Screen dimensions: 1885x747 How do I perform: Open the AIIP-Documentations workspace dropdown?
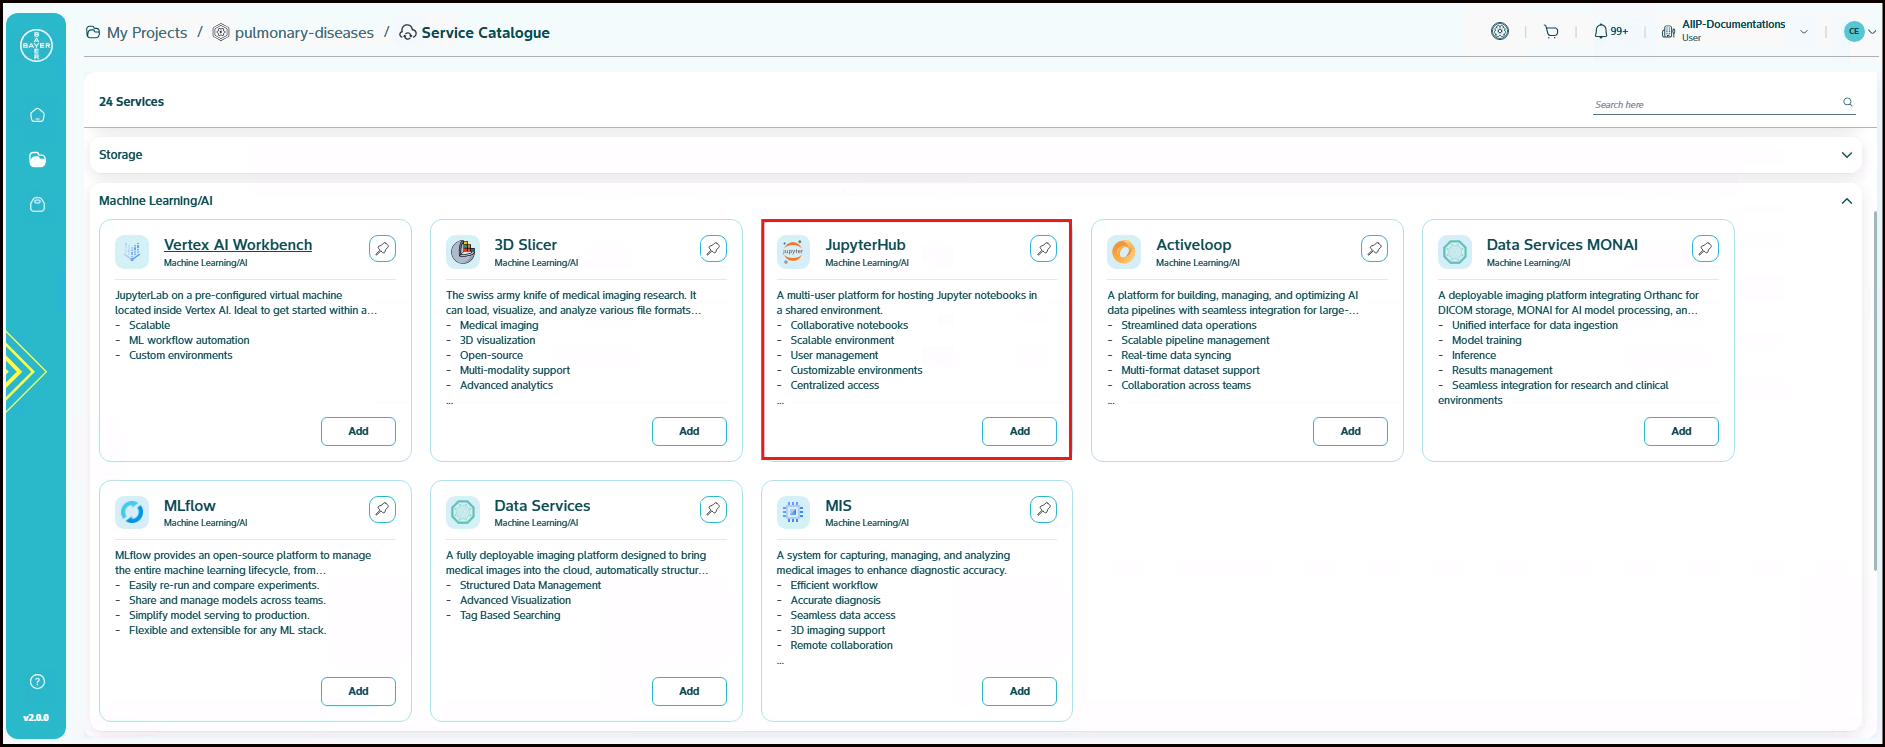click(x=1804, y=32)
